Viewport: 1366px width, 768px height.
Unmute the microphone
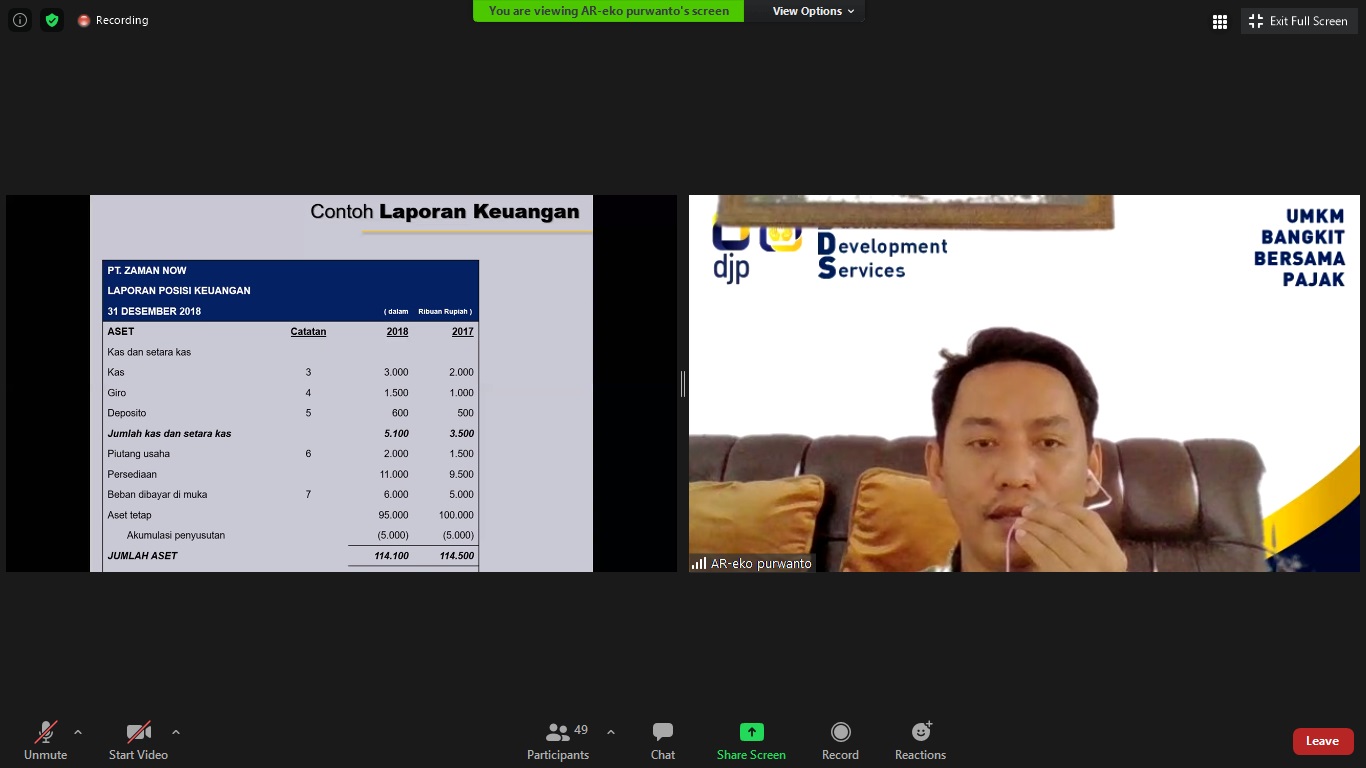46,741
